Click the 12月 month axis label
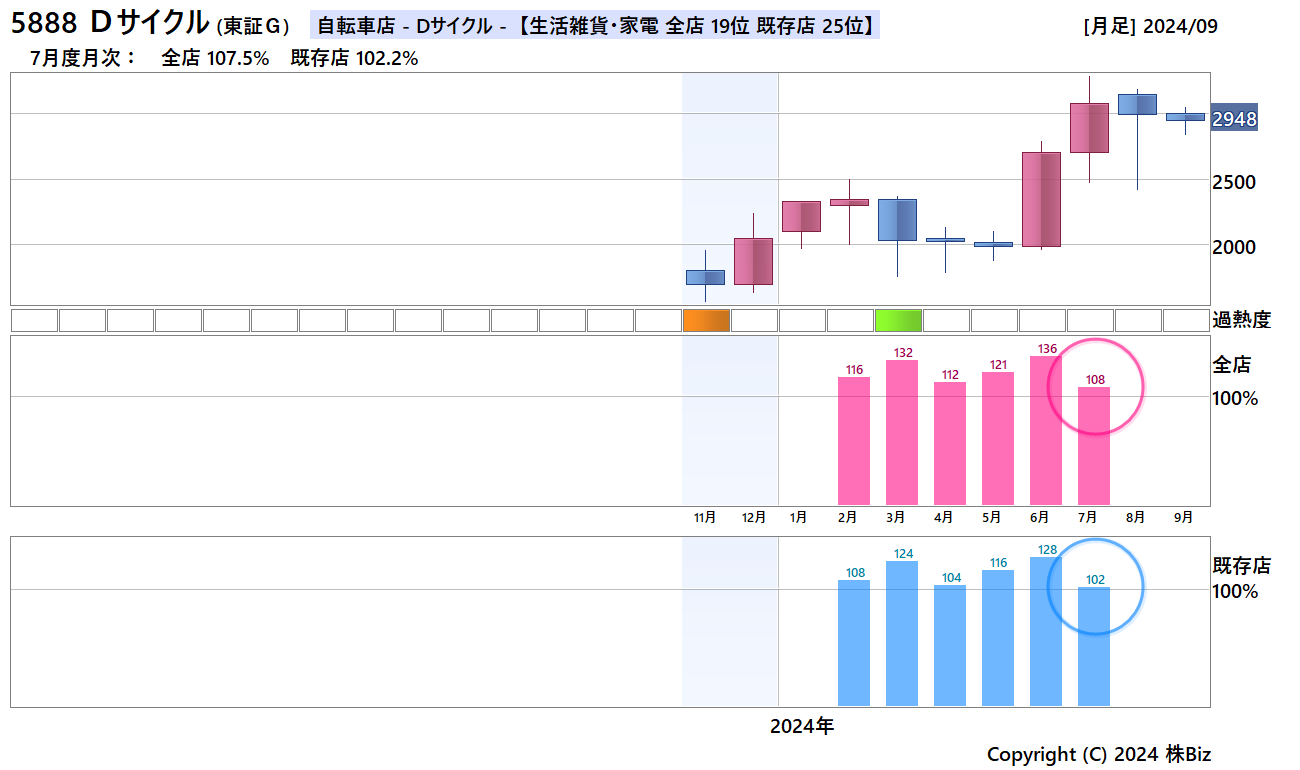 tap(753, 517)
